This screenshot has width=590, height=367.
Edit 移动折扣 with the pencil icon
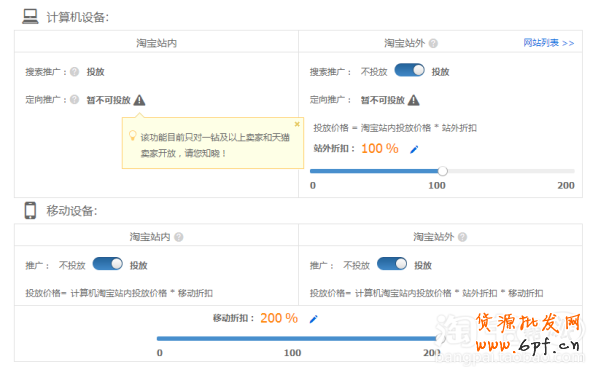(x=313, y=319)
